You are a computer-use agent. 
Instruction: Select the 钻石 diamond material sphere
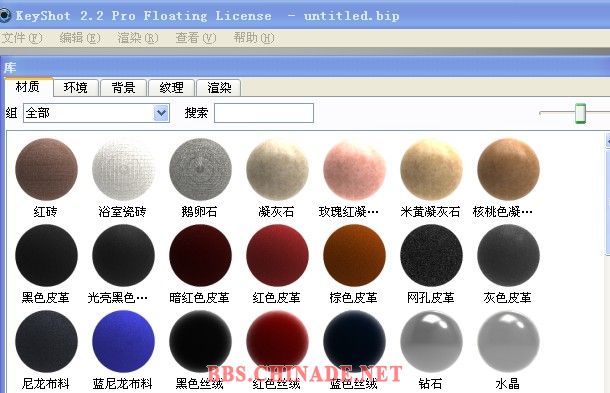[431, 342]
